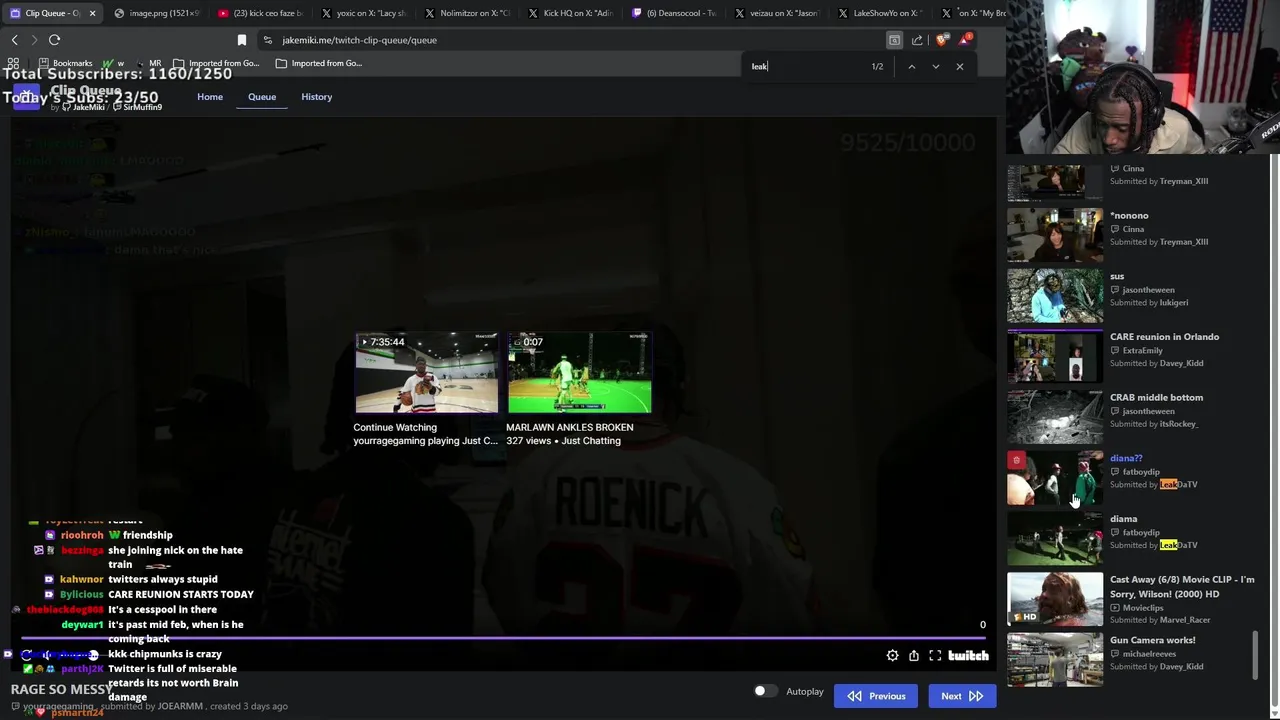Open the Home nav item

(210, 97)
